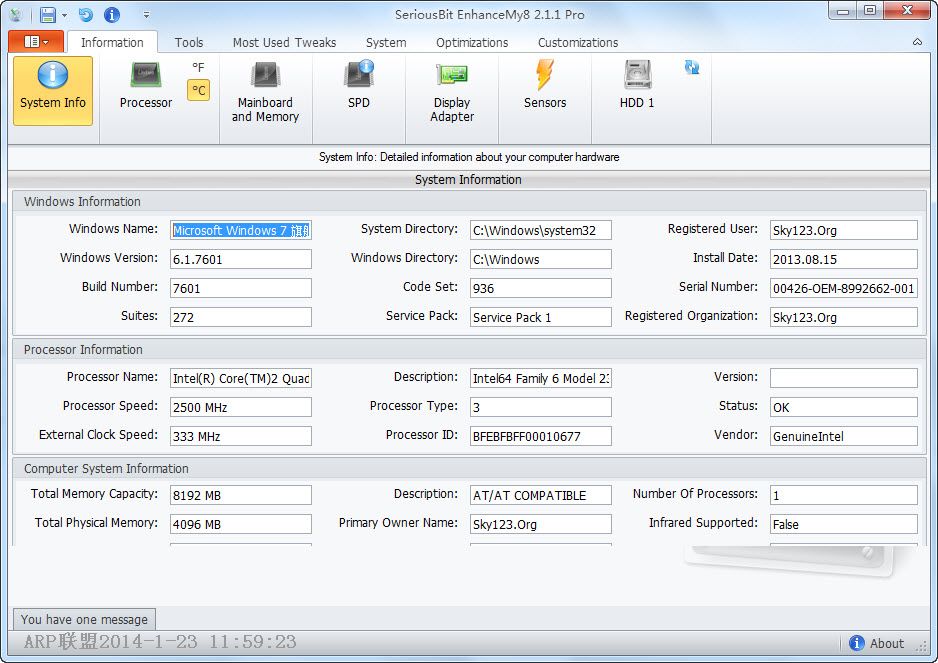Switch to the Tools tab
This screenshot has width=938, height=663.
[x=189, y=42]
